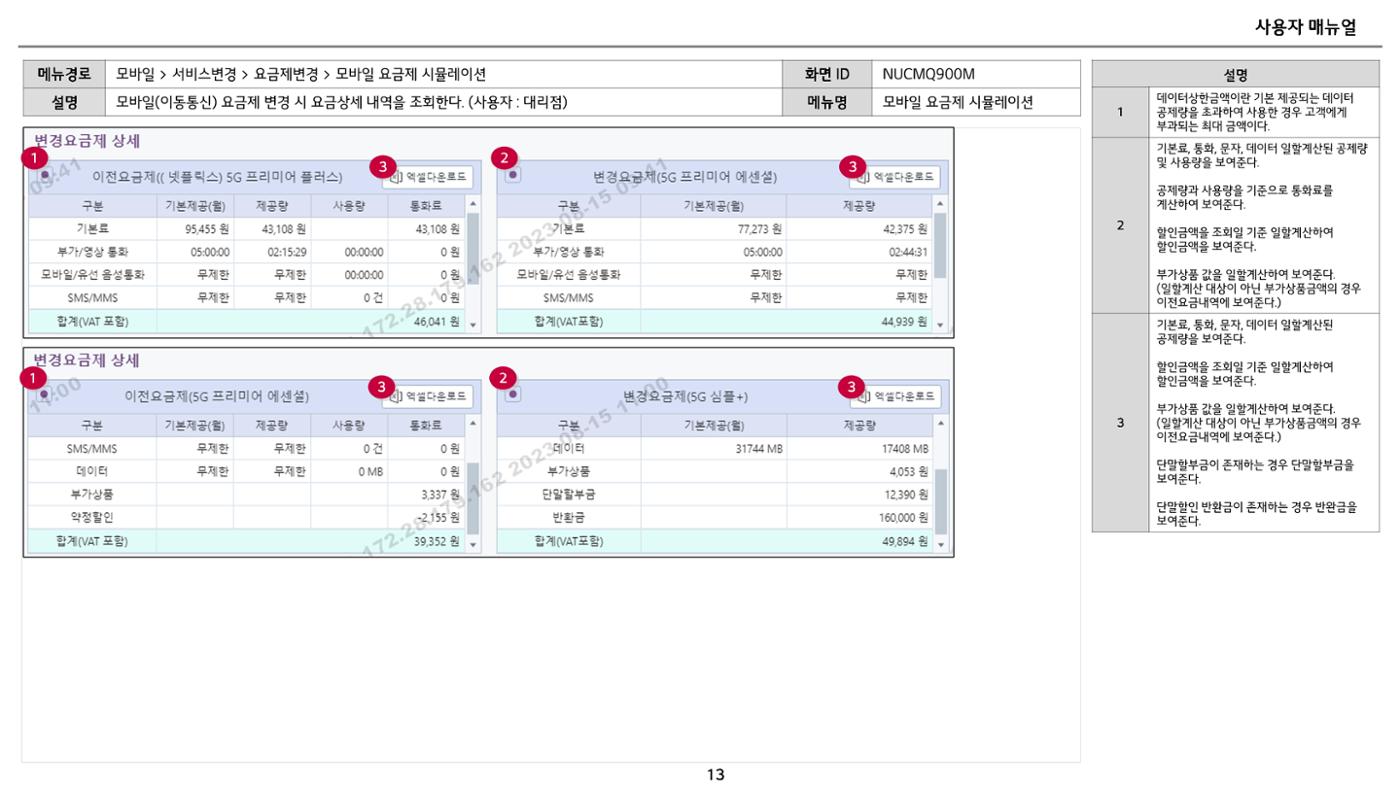Select the 02:44:31 cell
1400x788 pixels.
pyautogui.click(x=860, y=252)
